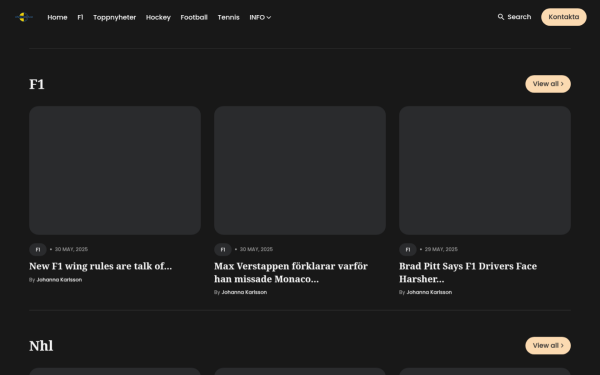Read article Max Verstappen förklarar varför
This screenshot has width=600, height=375.
(291, 272)
